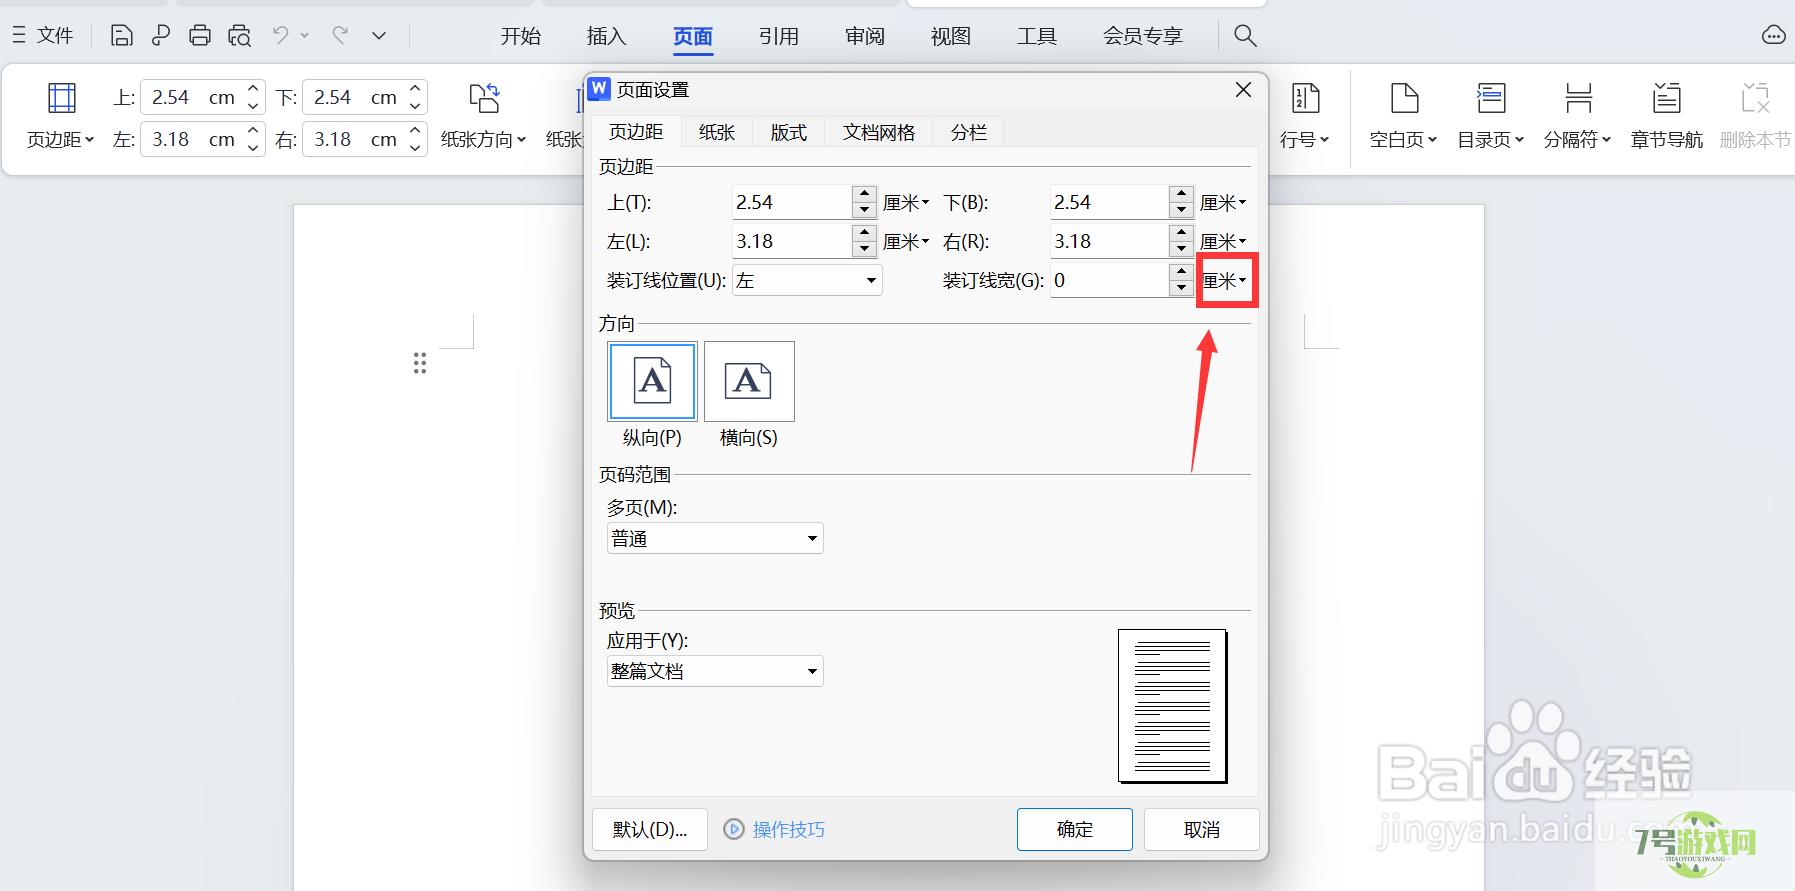The height and width of the screenshot is (891, 1795).
Task: Click ribbon top margin 上 input field
Action: 192,97
